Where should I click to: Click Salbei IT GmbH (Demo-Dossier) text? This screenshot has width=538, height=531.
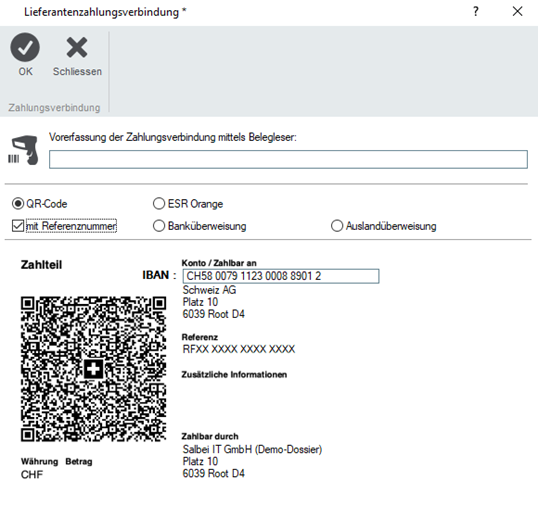point(252,449)
